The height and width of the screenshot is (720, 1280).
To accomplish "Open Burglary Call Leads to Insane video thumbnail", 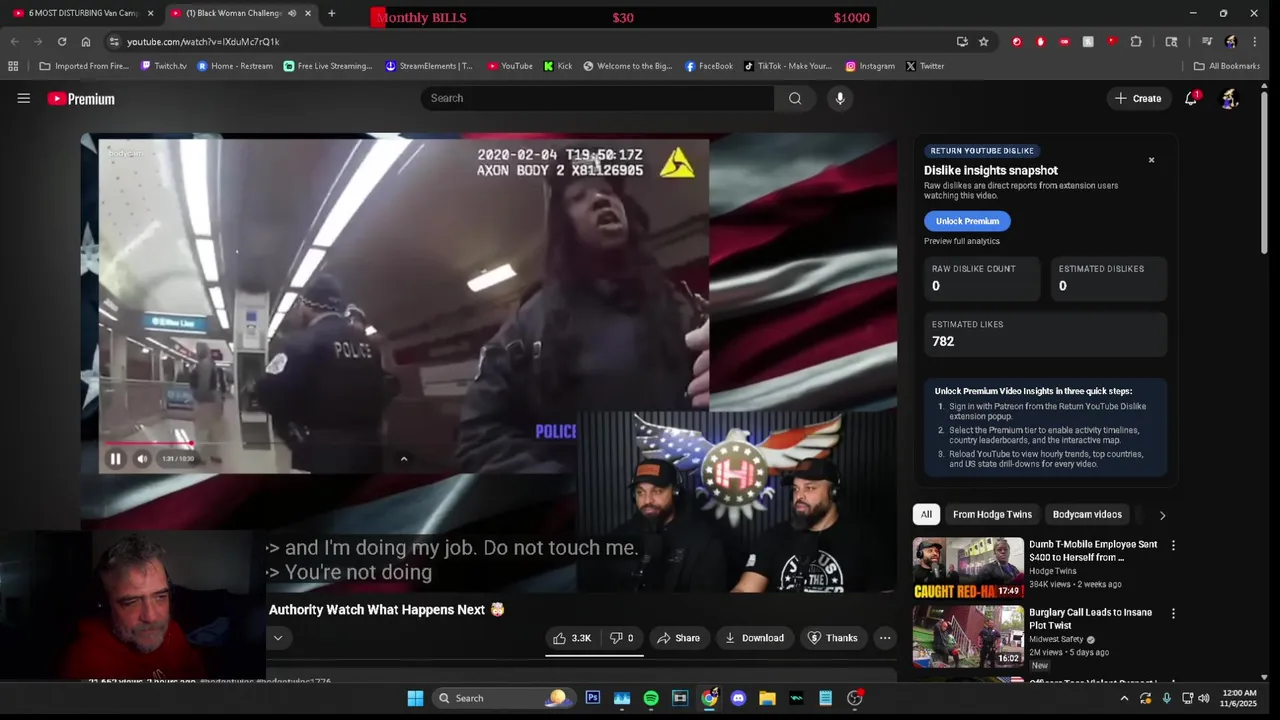I will pos(968,637).
